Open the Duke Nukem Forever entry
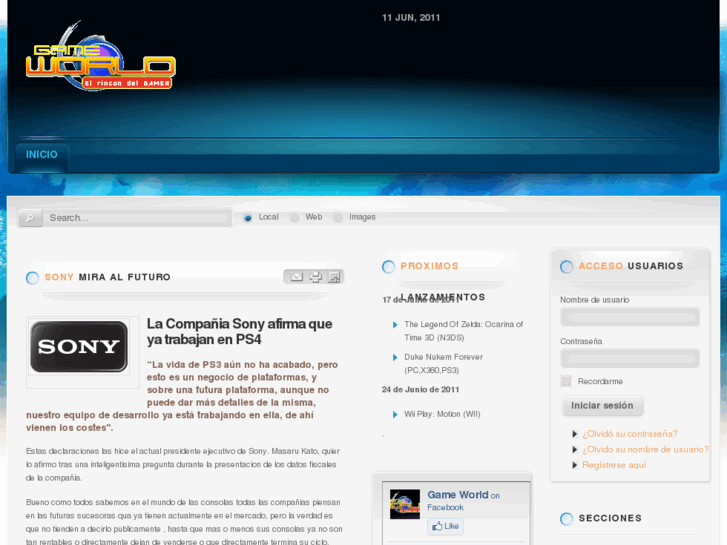 point(443,363)
